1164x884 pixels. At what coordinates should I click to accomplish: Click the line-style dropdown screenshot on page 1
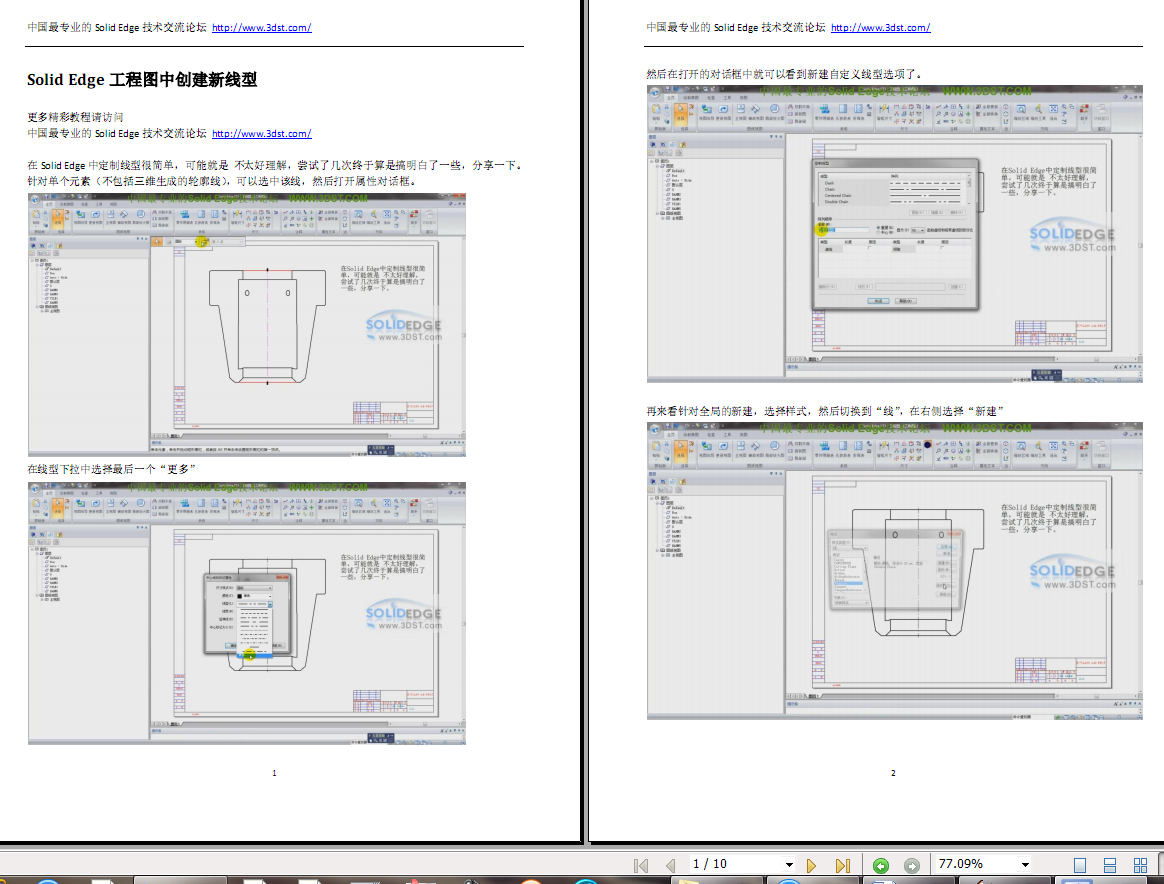(x=247, y=613)
